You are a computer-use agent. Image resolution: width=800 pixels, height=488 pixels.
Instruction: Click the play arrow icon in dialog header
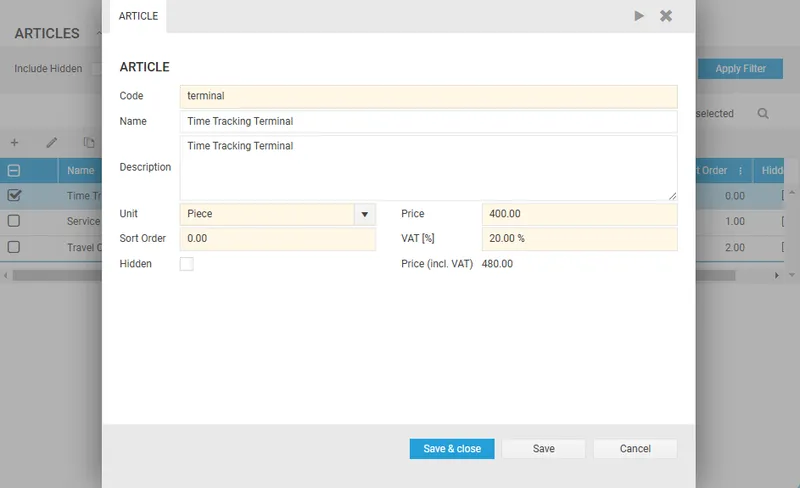[639, 16]
